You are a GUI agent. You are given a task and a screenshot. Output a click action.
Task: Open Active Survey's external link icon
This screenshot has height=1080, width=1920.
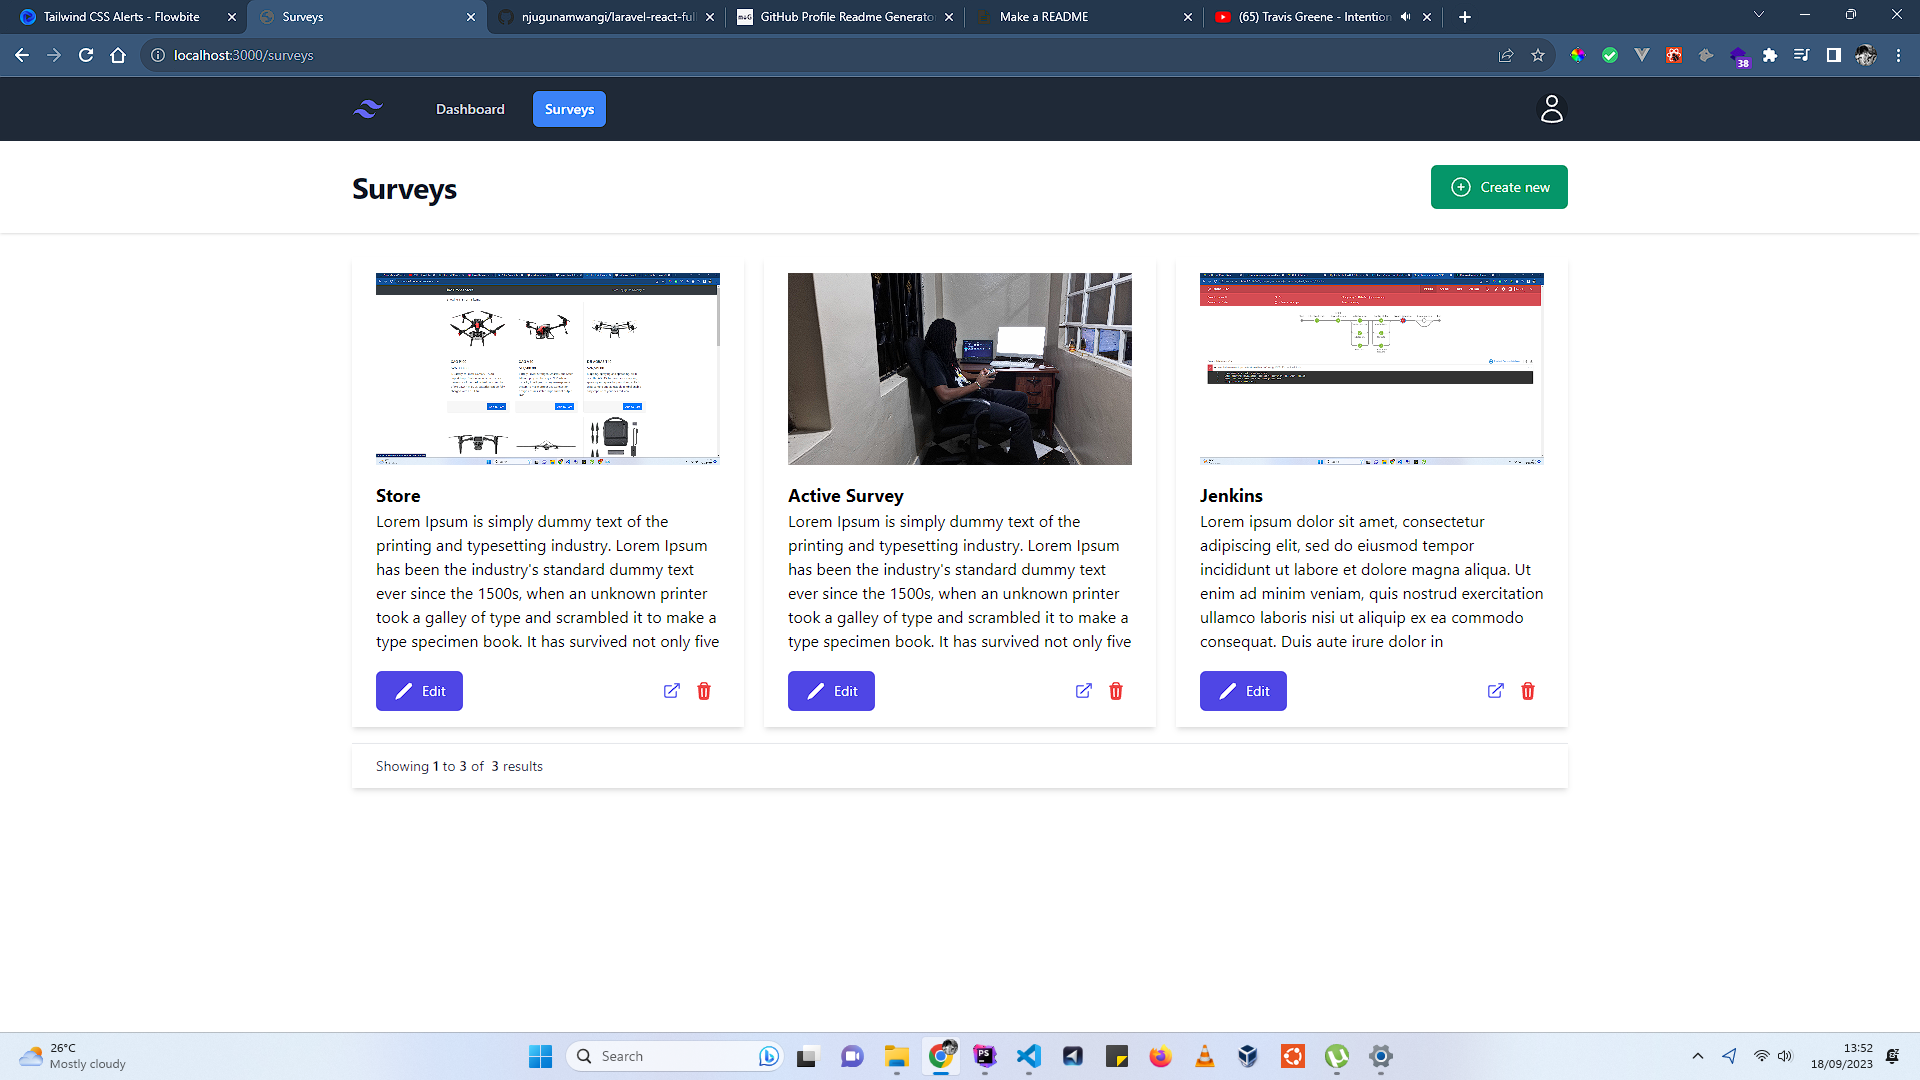point(1084,691)
